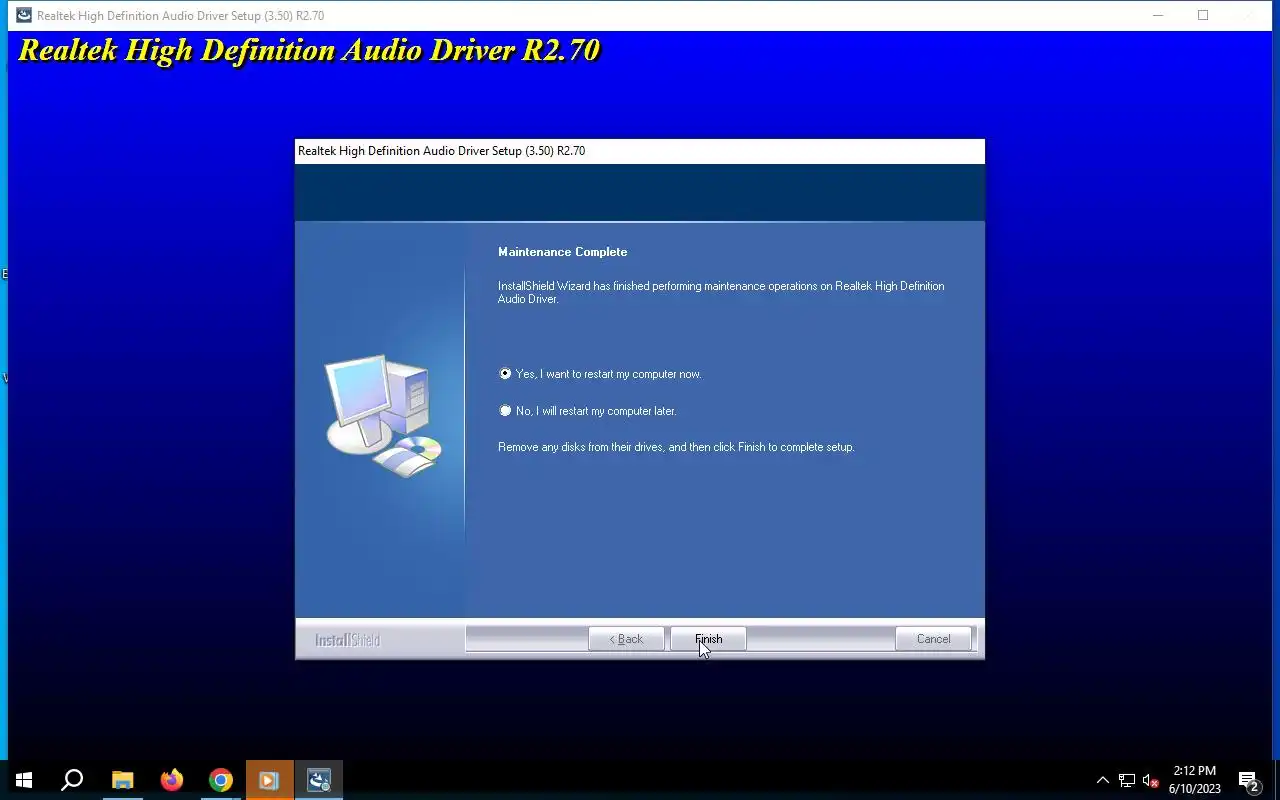Show hidden system tray icons
This screenshot has height=800, width=1280.
pyautogui.click(x=1103, y=780)
